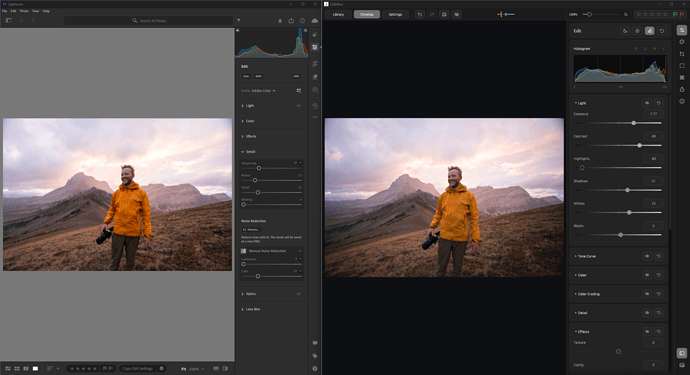690x375 pixels.
Task: Open the Lightroom View menu
Action: point(36,11)
